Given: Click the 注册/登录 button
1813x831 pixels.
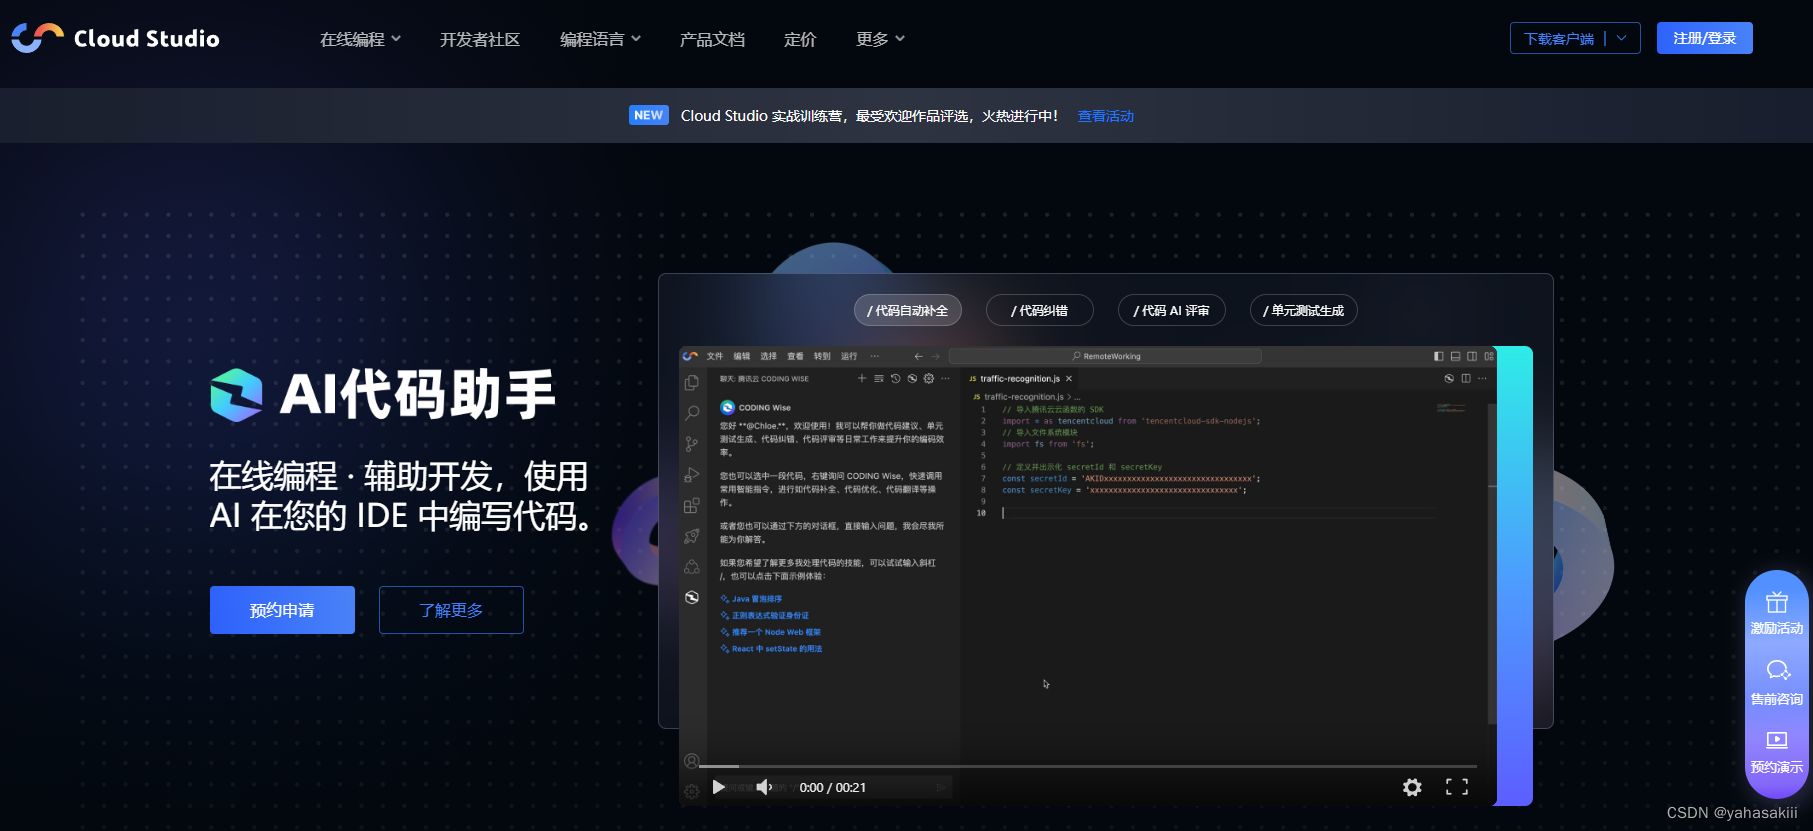Looking at the screenshot, I should (x=1704, y=38).
